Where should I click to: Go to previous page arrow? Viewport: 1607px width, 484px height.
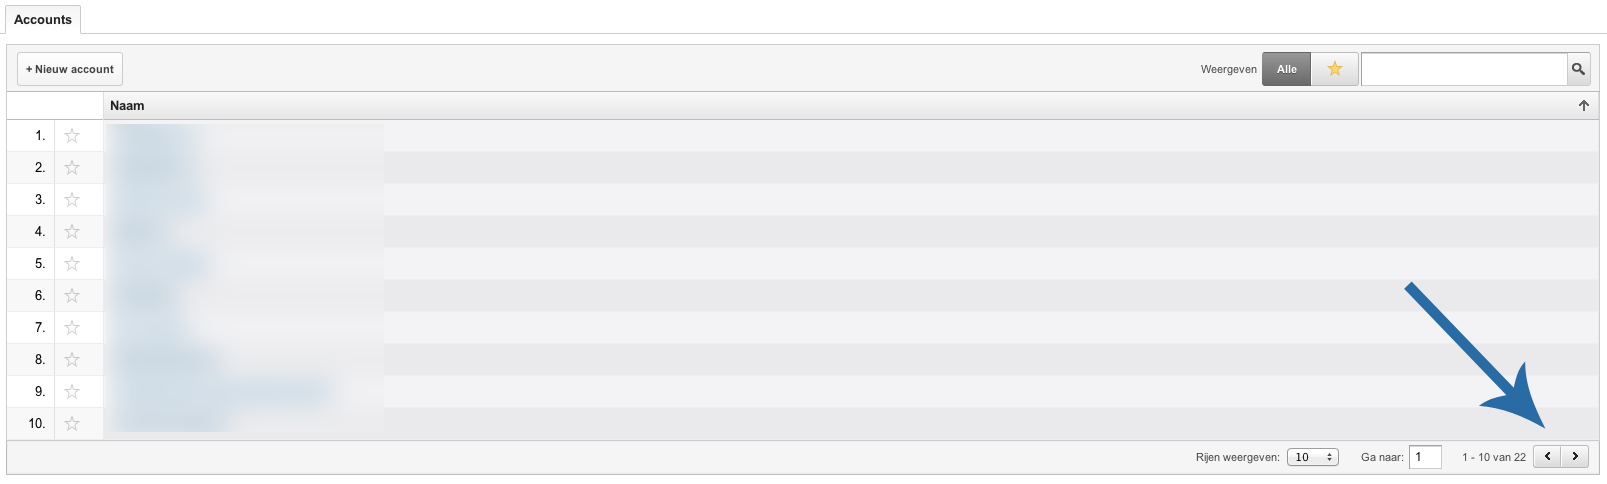[x=1548, y=456]
